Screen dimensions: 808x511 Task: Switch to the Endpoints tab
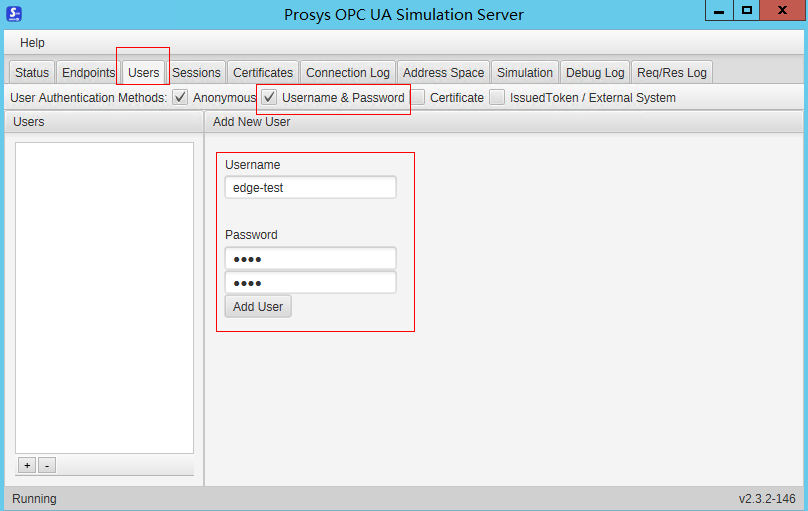click(x=88, y=73)
